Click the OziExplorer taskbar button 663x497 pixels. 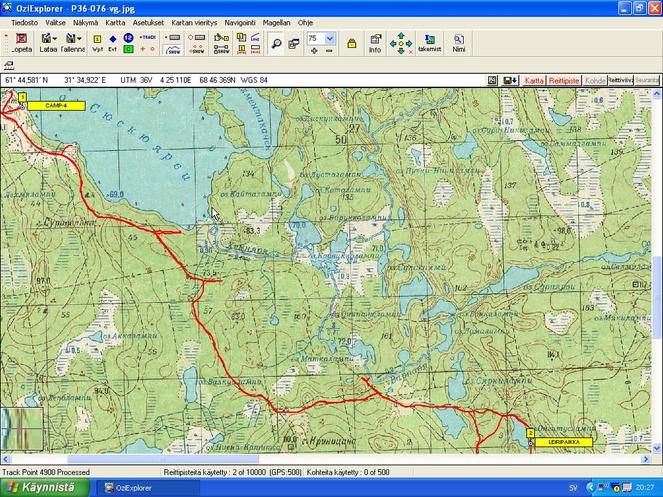click(140, 487)
